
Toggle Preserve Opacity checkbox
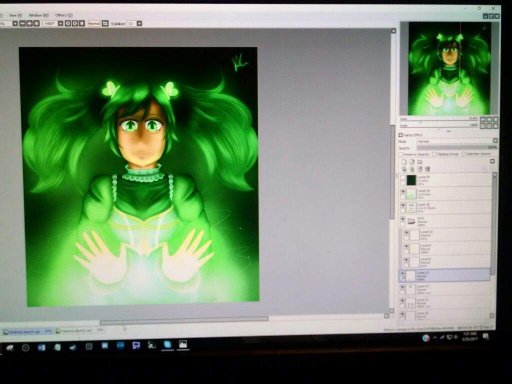click(x=401, y=154)
